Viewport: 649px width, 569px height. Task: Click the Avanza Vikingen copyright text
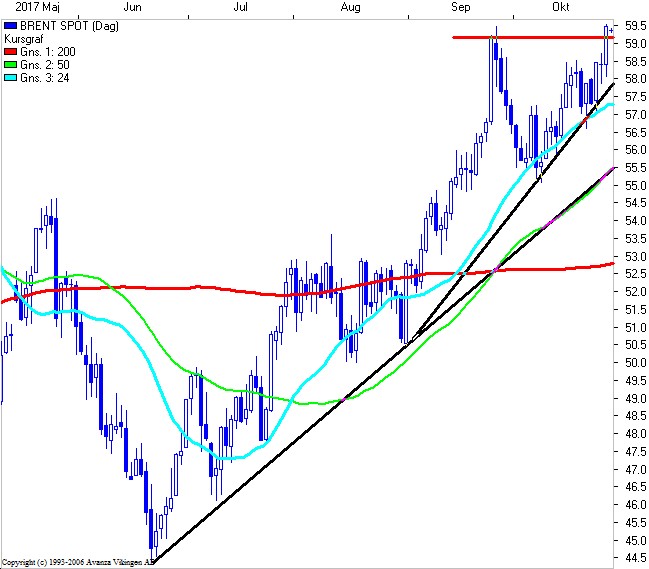pyautogui.click(x=78, y=562)
